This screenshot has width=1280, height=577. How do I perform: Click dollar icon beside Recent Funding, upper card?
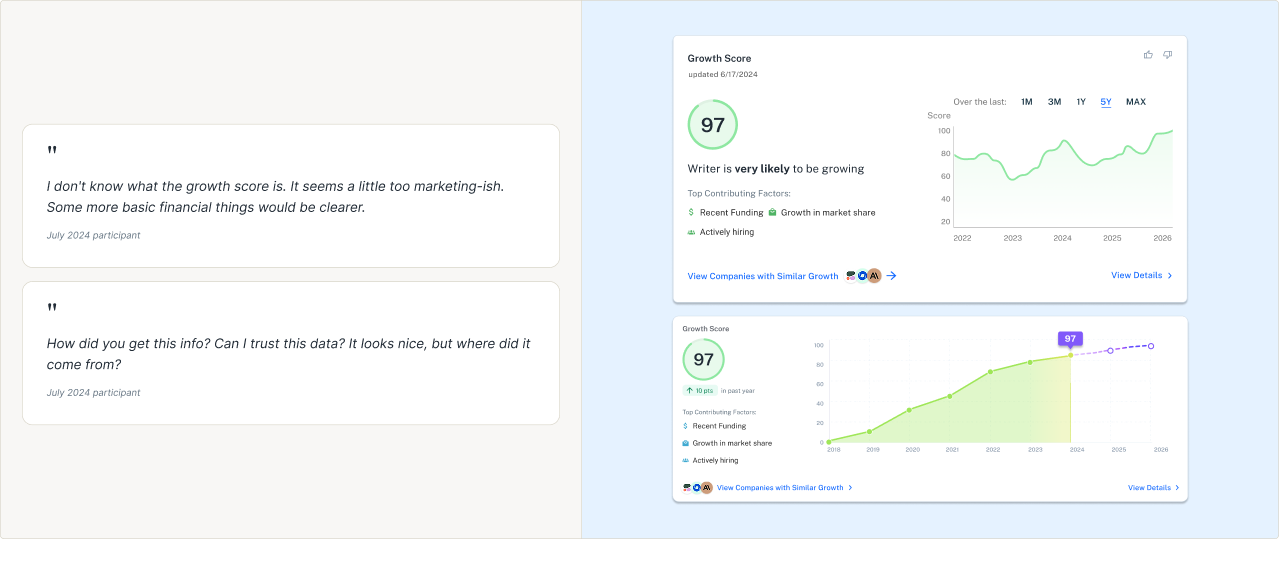(691, 212)
